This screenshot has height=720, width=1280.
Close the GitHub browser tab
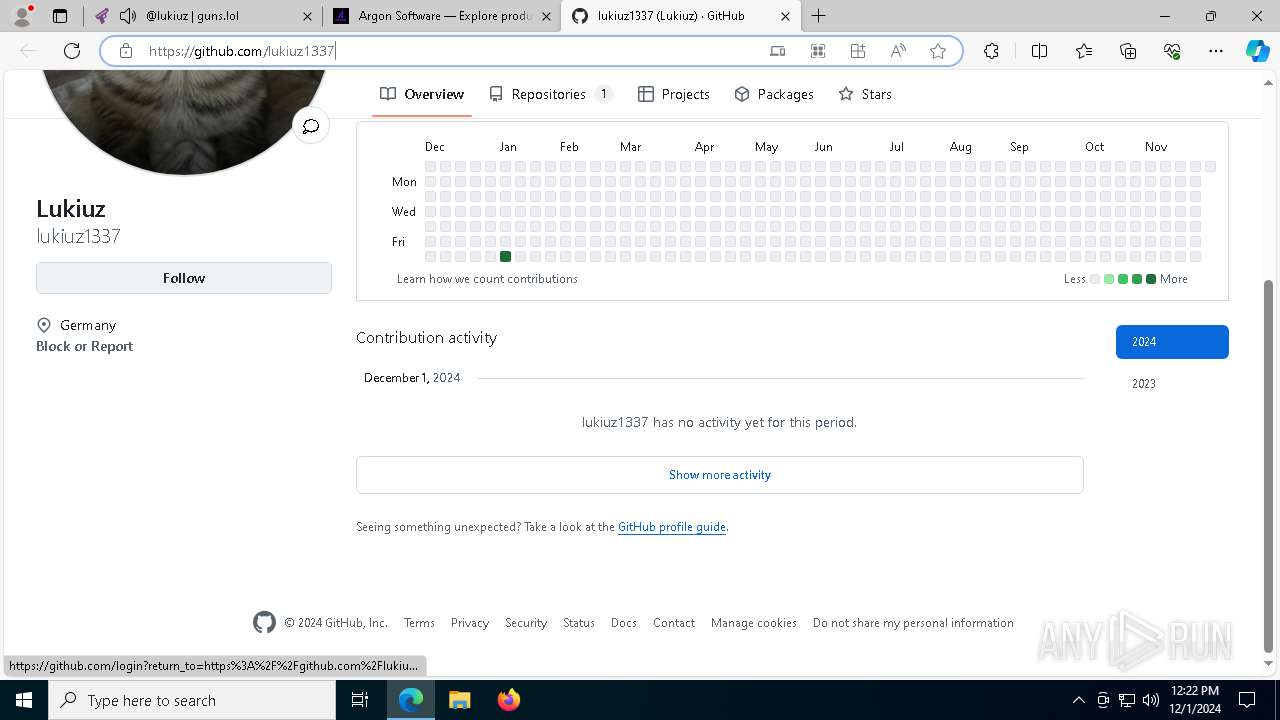pos(785,16)
